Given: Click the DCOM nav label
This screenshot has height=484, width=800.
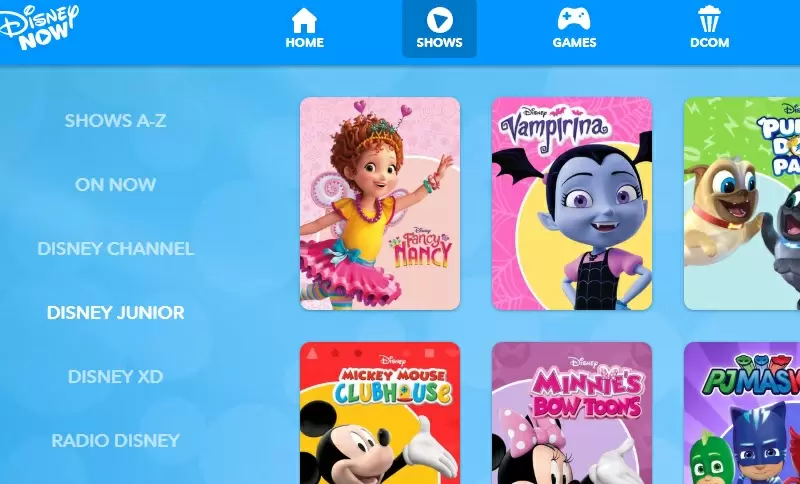Looking at the screenshot, I should pos(710,42).
